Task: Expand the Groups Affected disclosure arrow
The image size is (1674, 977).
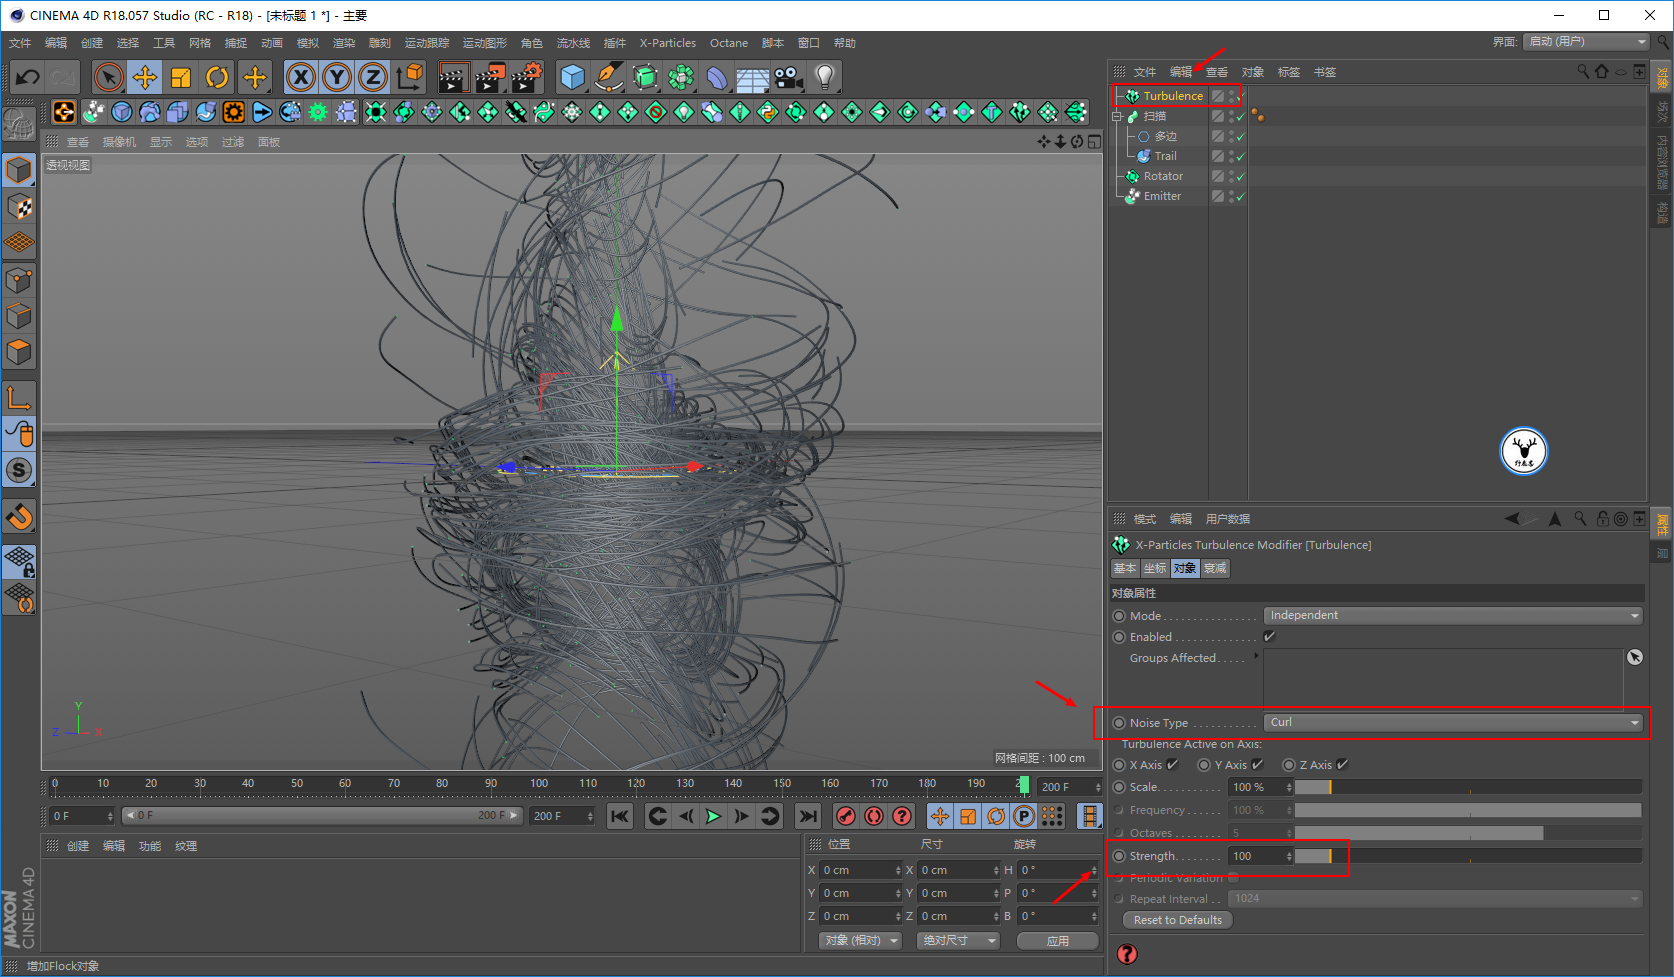Action: pos(1256,656)
